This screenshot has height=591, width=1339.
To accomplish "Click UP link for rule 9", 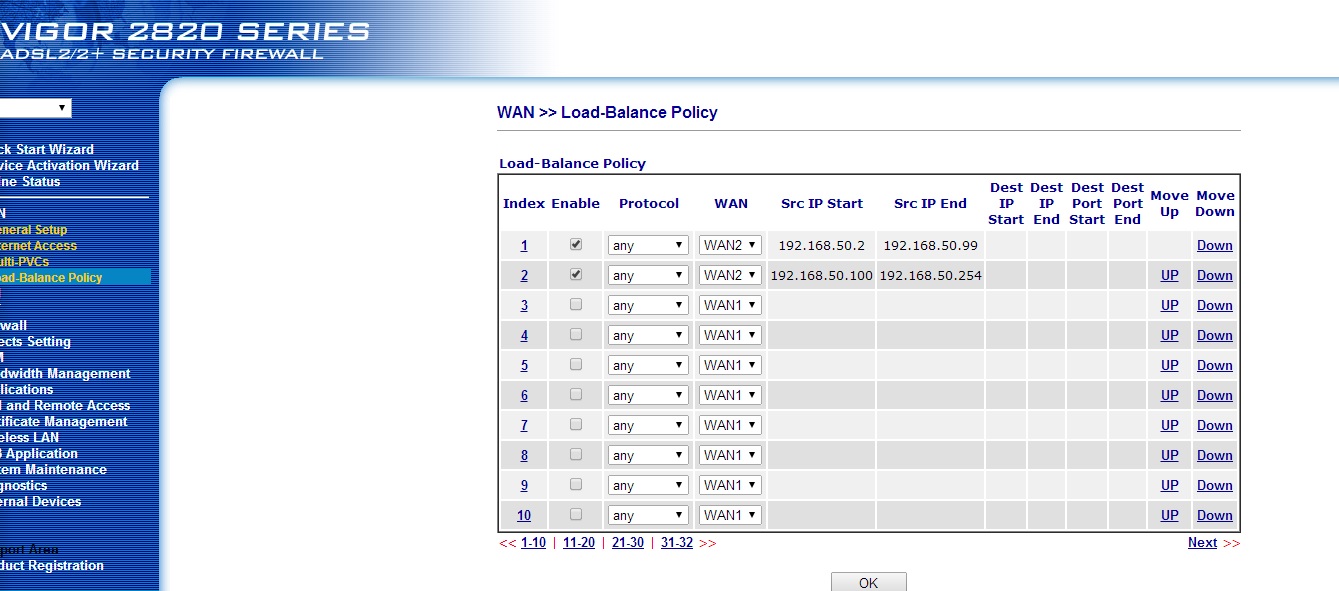I will [1170, 485].
